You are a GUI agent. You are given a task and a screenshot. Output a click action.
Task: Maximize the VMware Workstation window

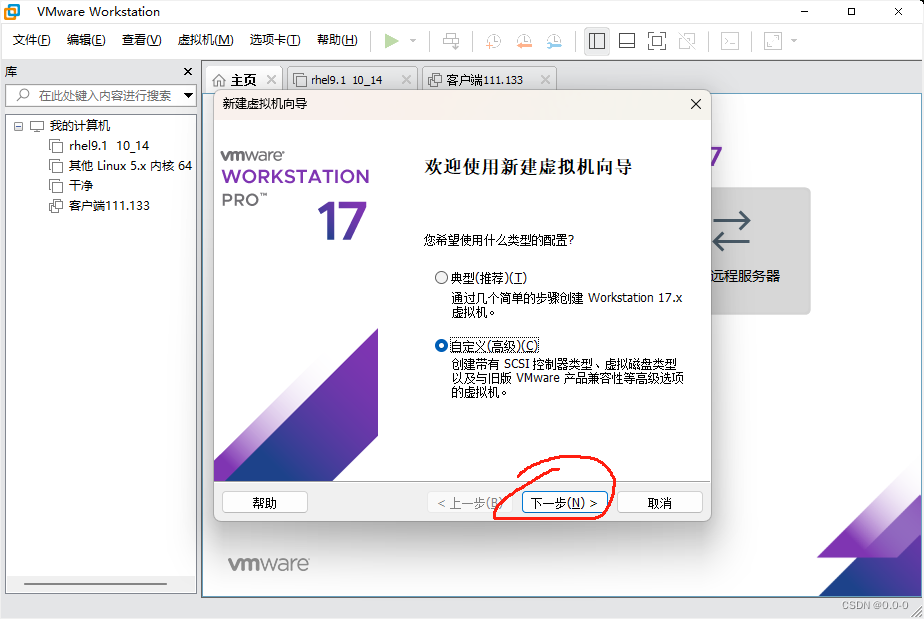pyautogui.click(x=852, y=11)
